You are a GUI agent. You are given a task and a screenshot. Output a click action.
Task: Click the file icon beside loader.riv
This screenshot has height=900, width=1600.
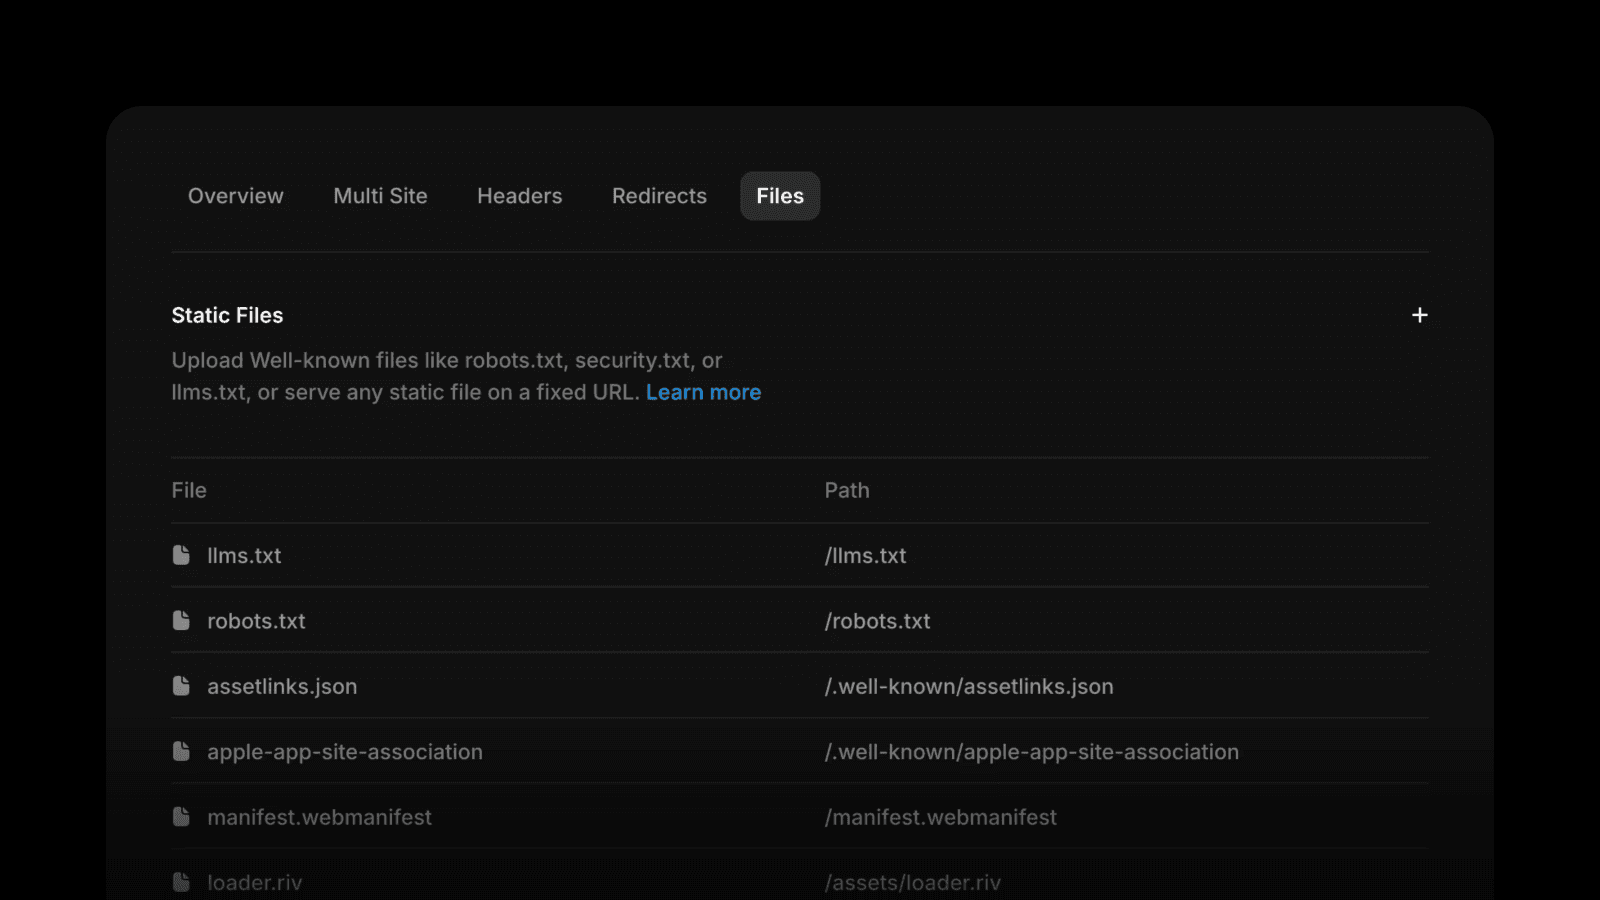[181, 882]
